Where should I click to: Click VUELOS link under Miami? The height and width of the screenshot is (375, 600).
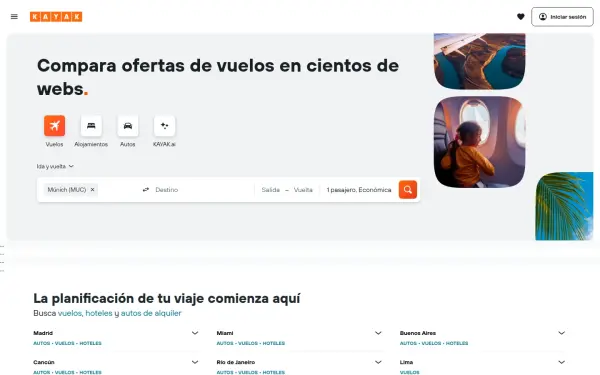[x=248, y=343]
